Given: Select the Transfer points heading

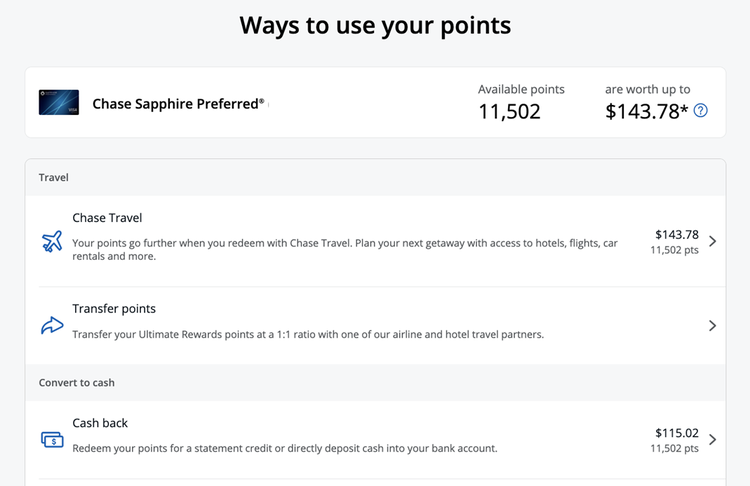Looking at the screenshot, I should point(114,309).
